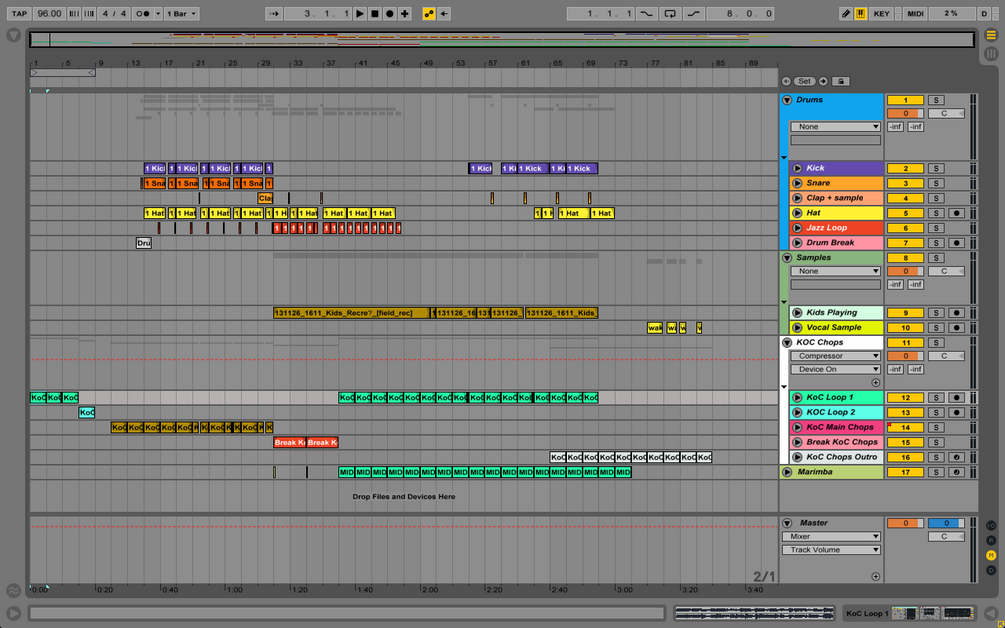
Task: Switch to Session View selector icon
Action: click(x=991, y=54)
